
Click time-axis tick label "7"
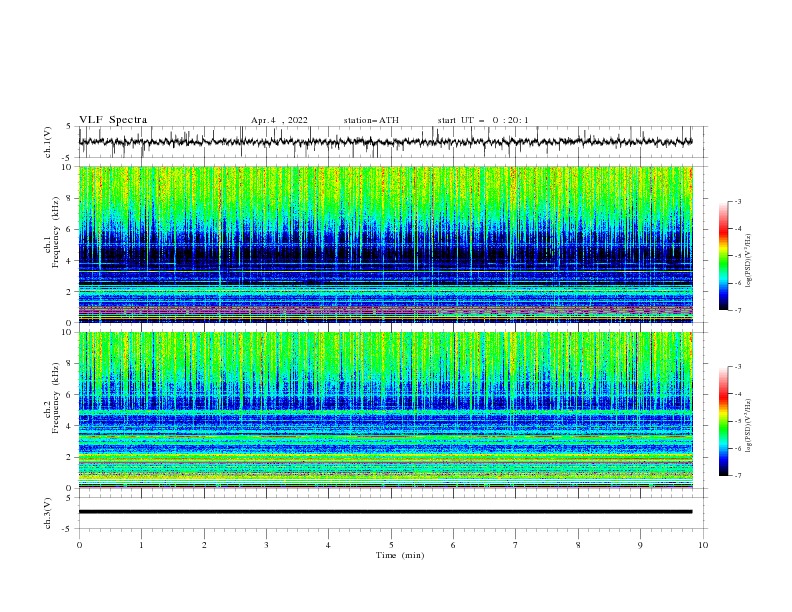pos(515,545)
